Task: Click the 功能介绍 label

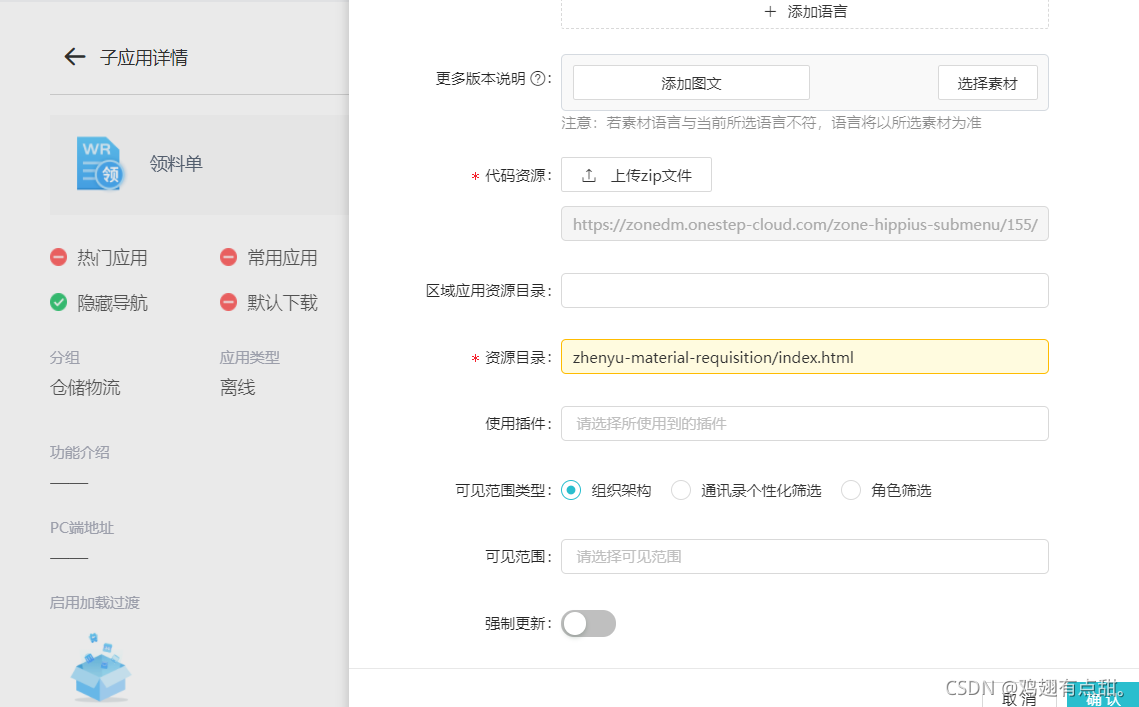Action: point(80,452)
